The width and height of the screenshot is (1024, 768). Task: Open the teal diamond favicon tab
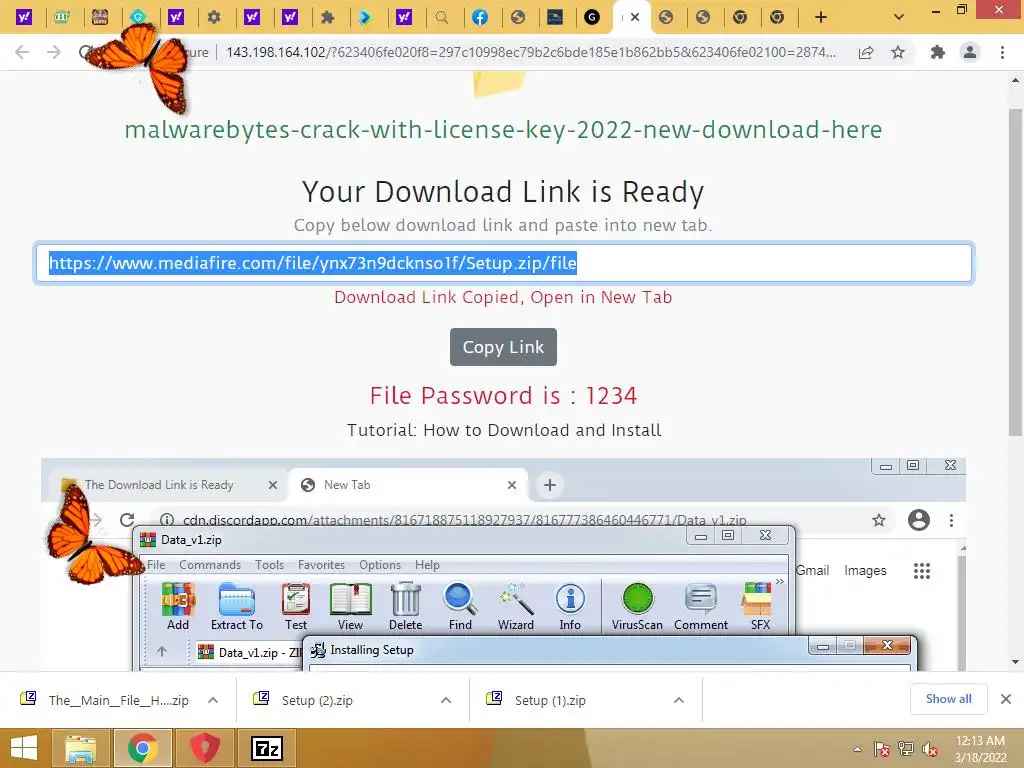138,18
